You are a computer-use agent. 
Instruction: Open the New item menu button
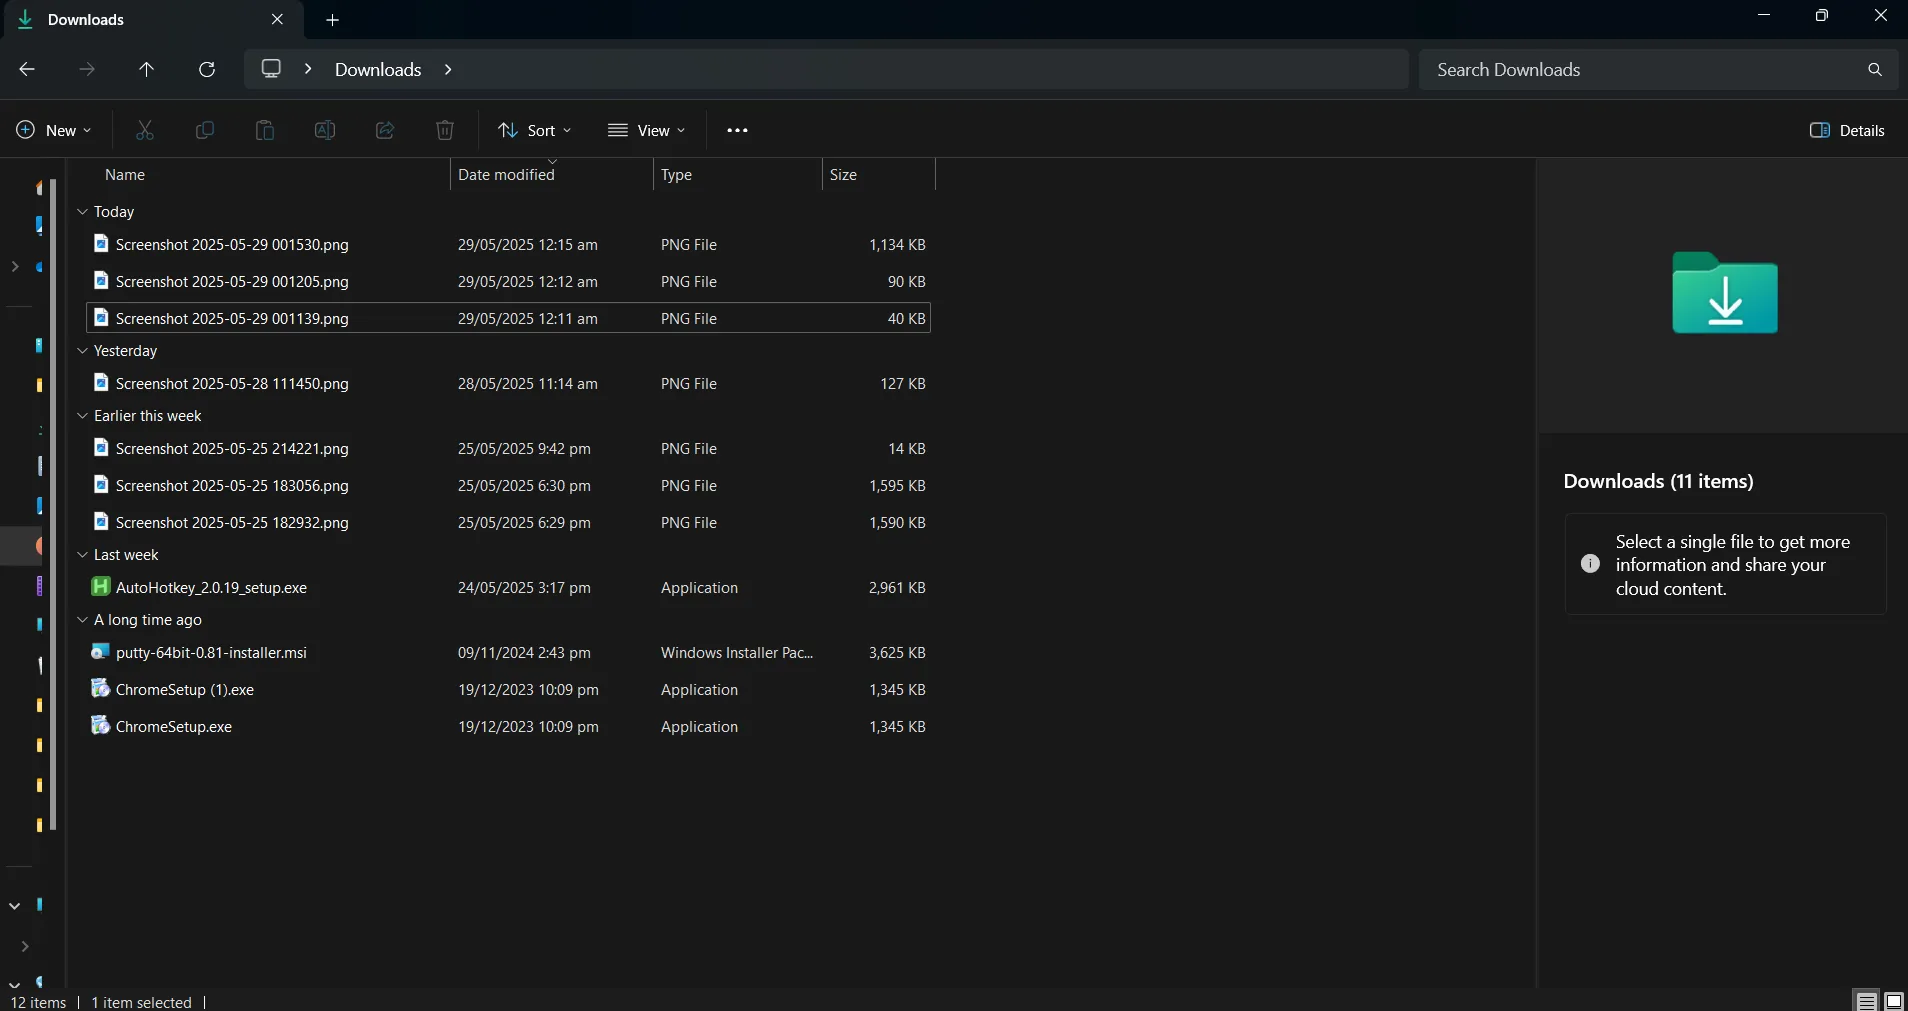54,130
